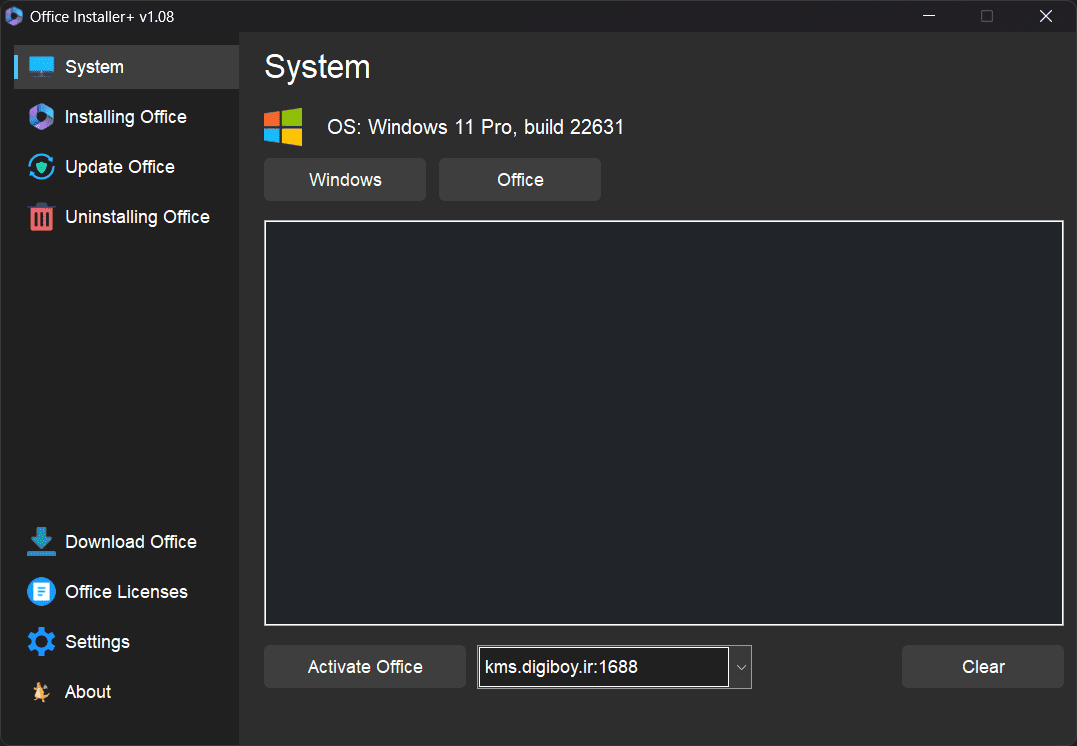Viewport: 1077px width, 746px height.
Task: Close the Office Installer+ window
Action: click(1045, 16)
